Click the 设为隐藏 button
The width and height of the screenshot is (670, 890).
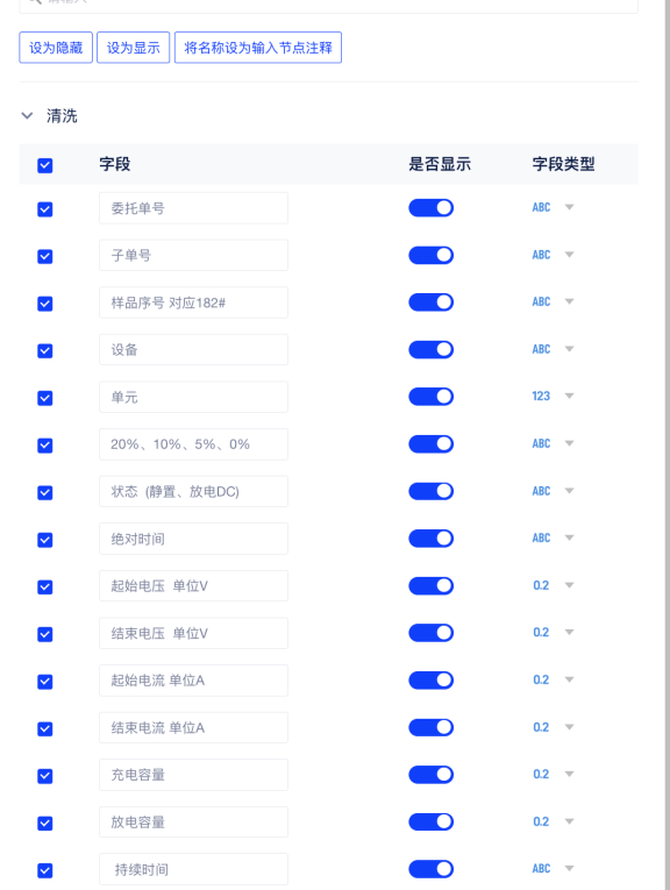click(56, 48)
